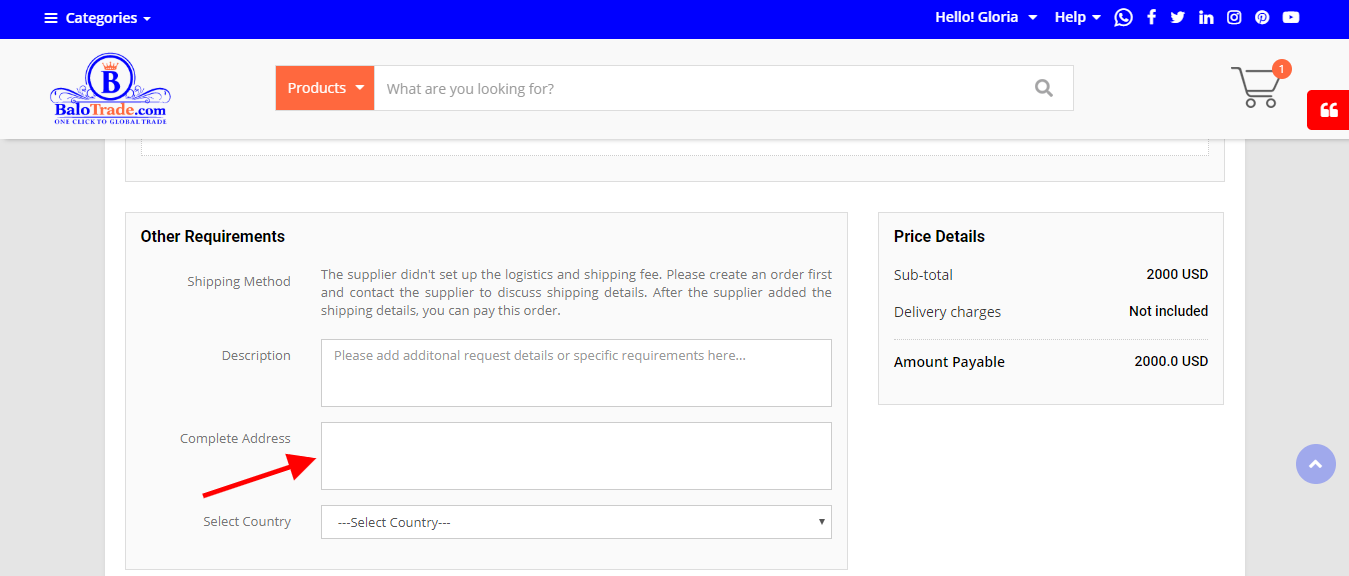
Task: Visit the Facebook page icon
Action: [1151, 17]
